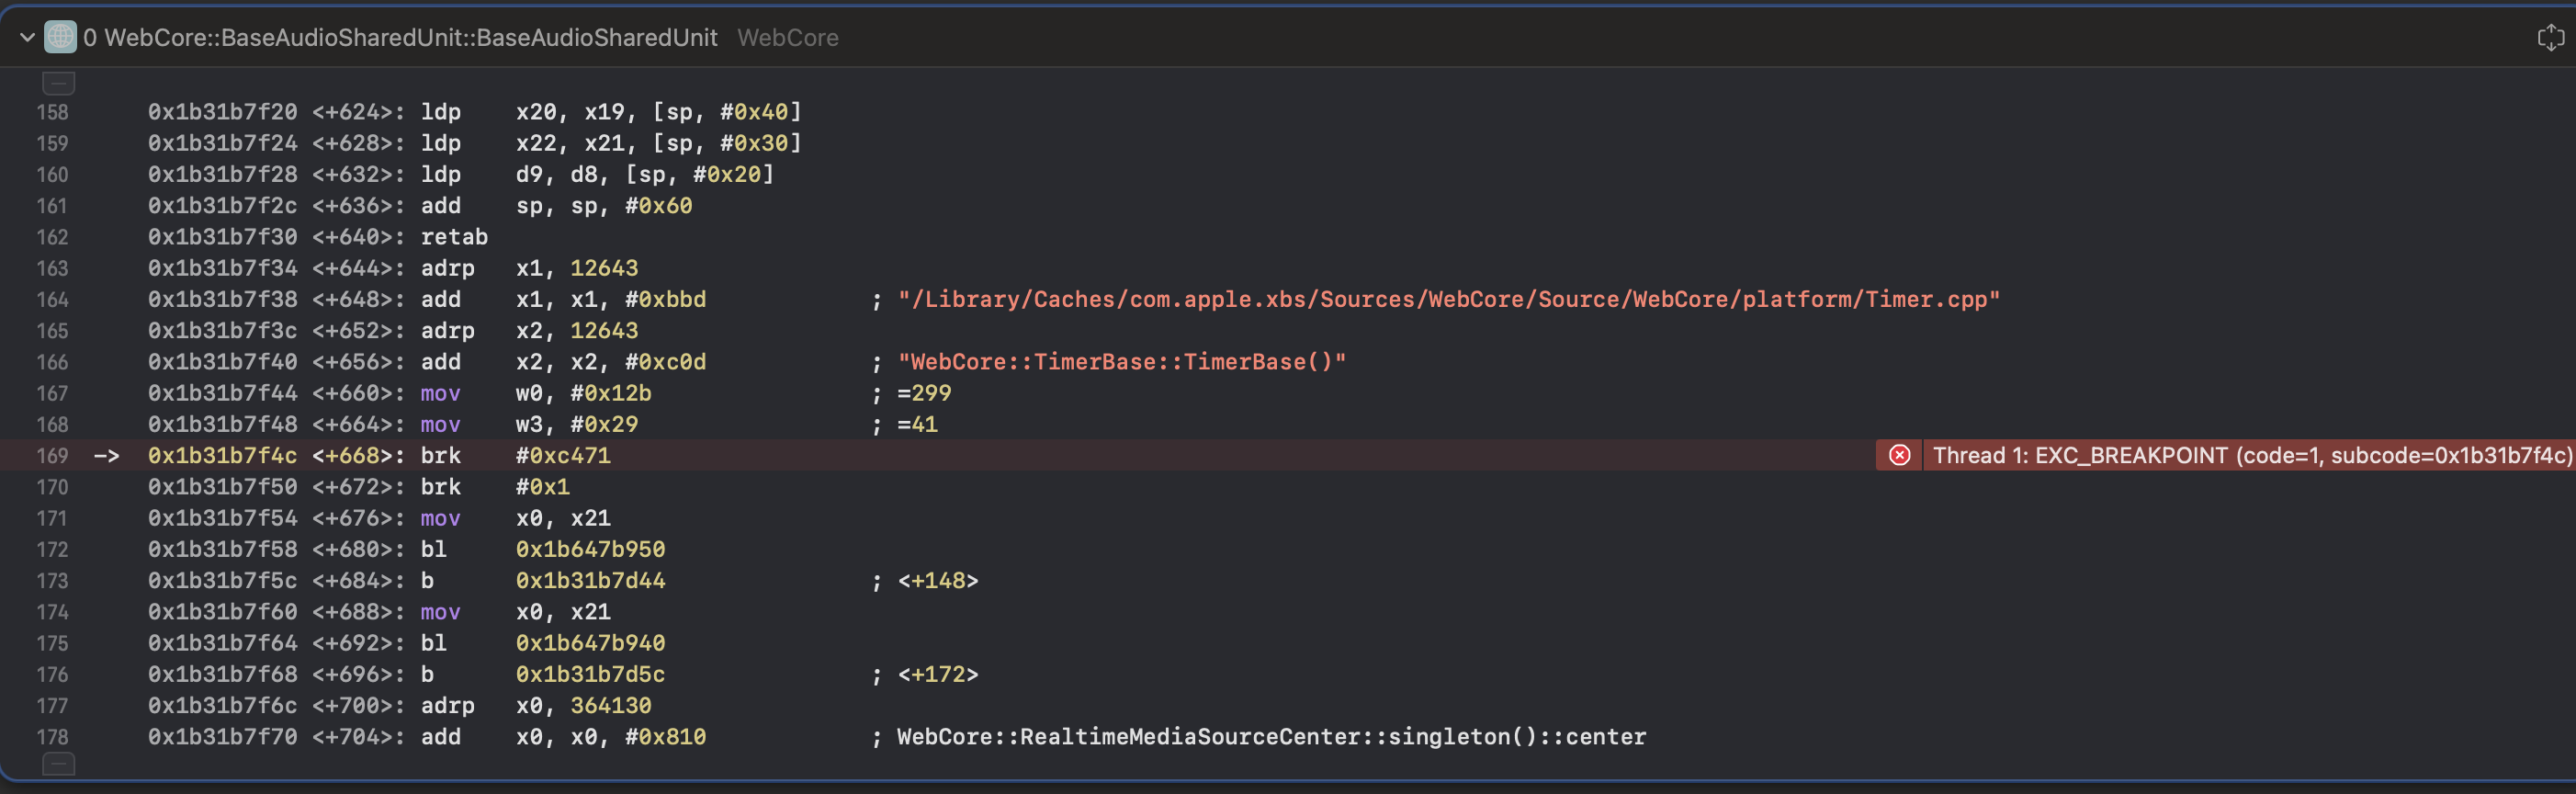This screenshot has height=794, width=2576.
Task: Collapse the BaseAudioSharedUnit stack frame chevron
Action: pos(27,38)
